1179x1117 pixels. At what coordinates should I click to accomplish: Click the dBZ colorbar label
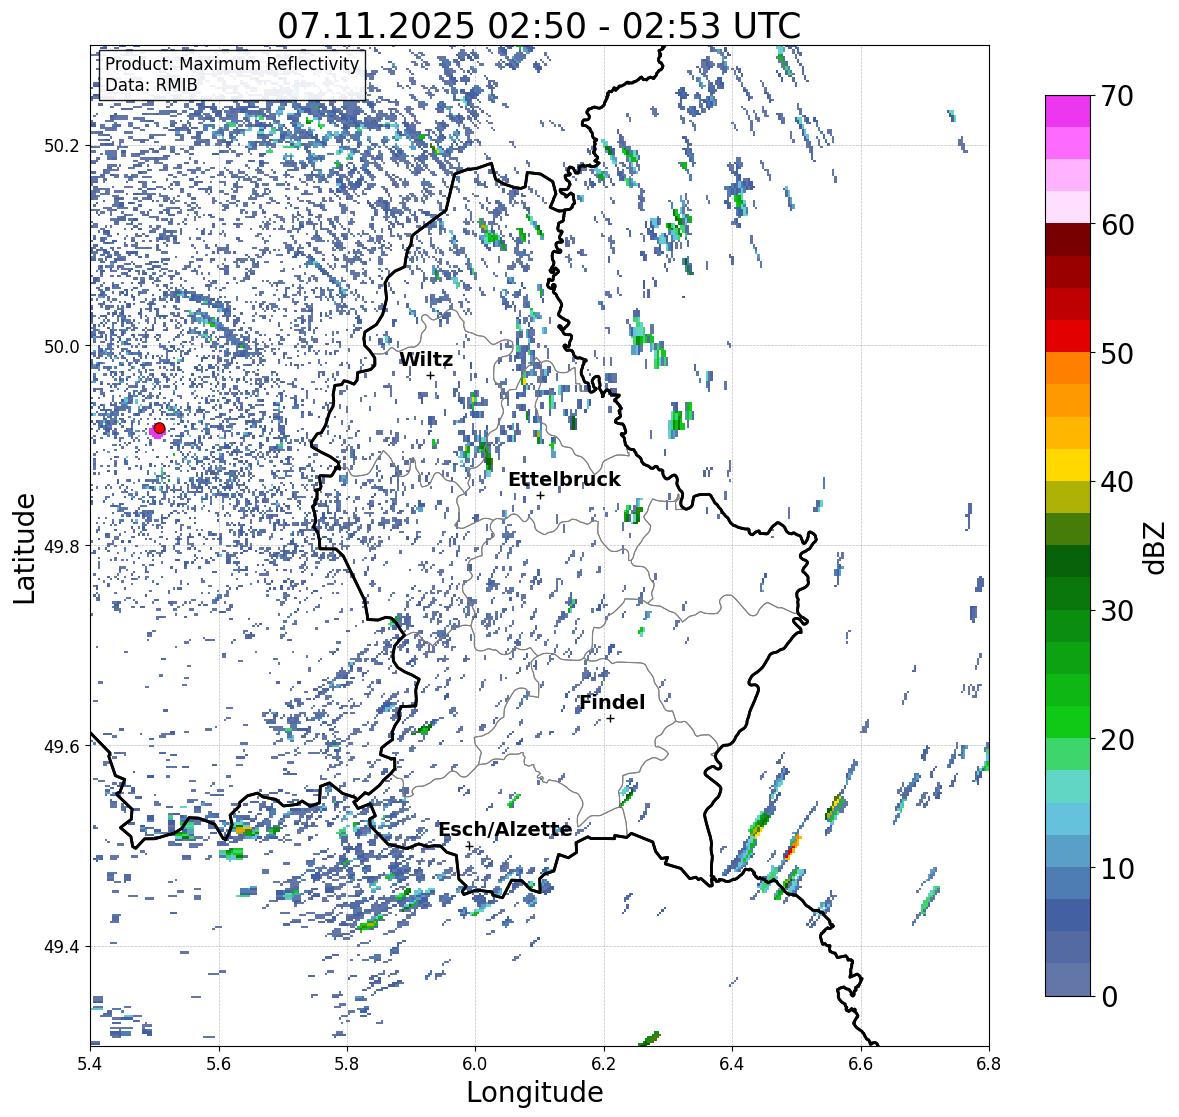point(1156,547)
